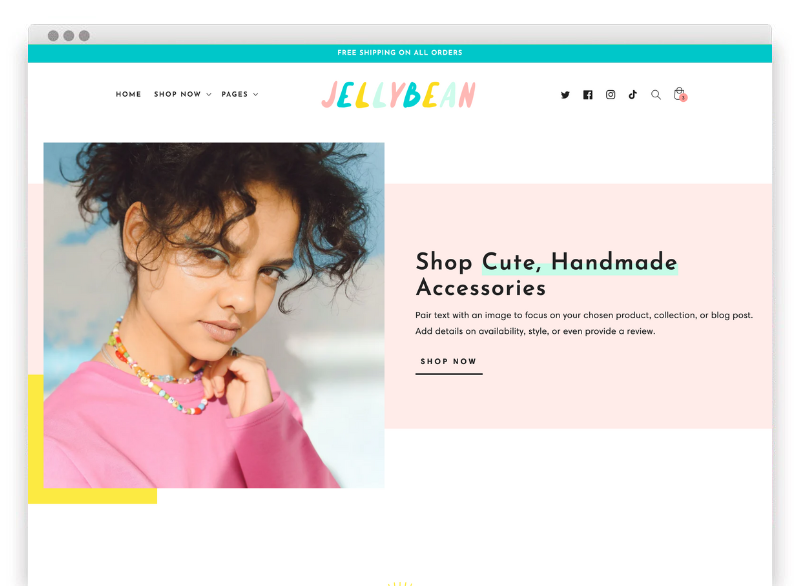This screenshot has width=800, height=586.
Task: Go to the Home menu item
Action: point(128,94)
